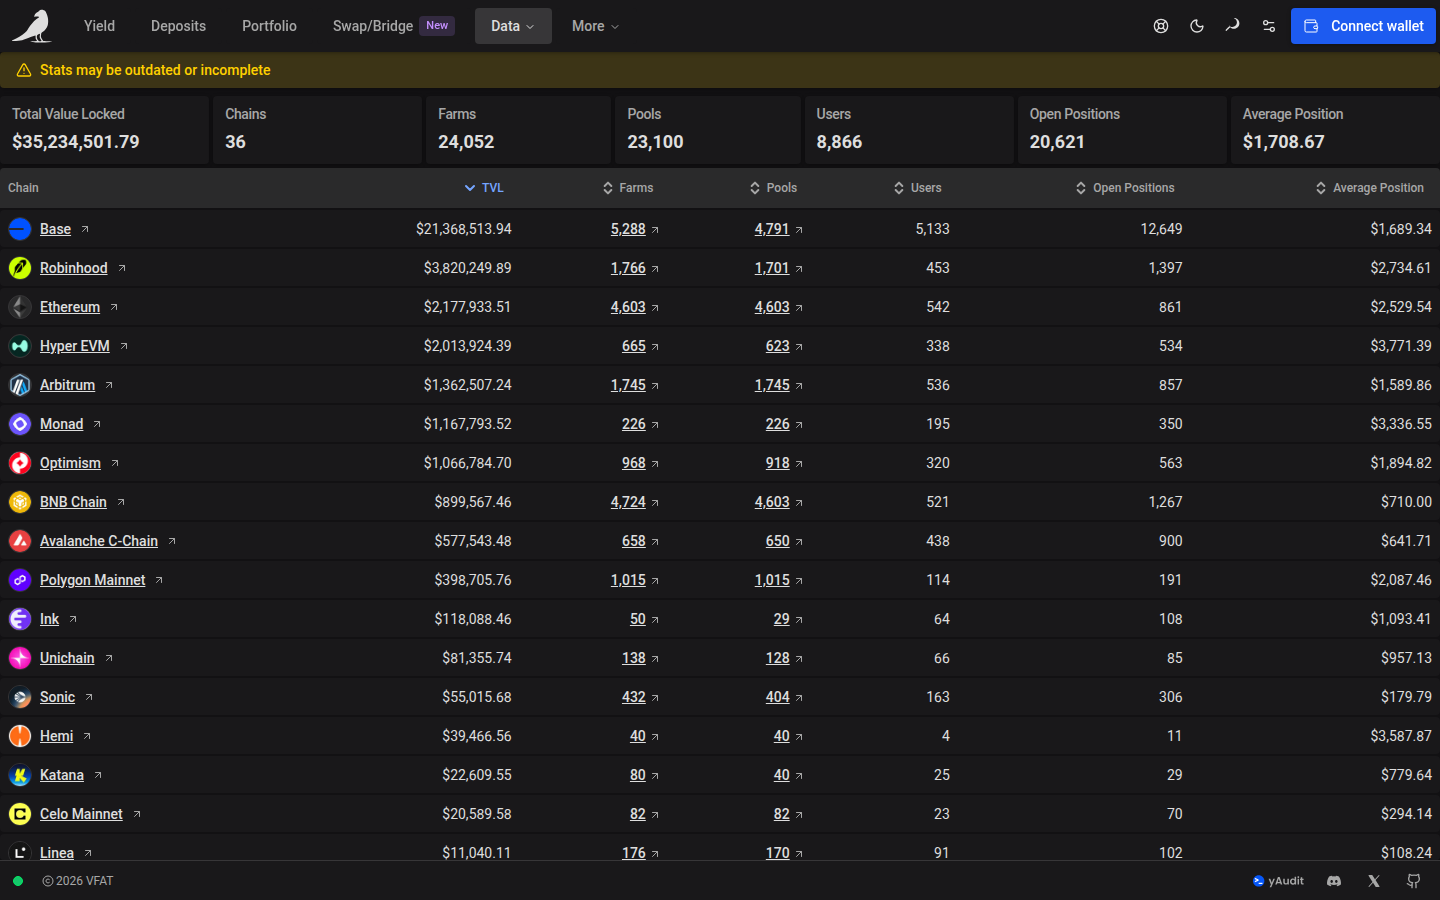Expand the Data dropdown menu
This screenshot has height=900, width=1440.
pos(513,26)
